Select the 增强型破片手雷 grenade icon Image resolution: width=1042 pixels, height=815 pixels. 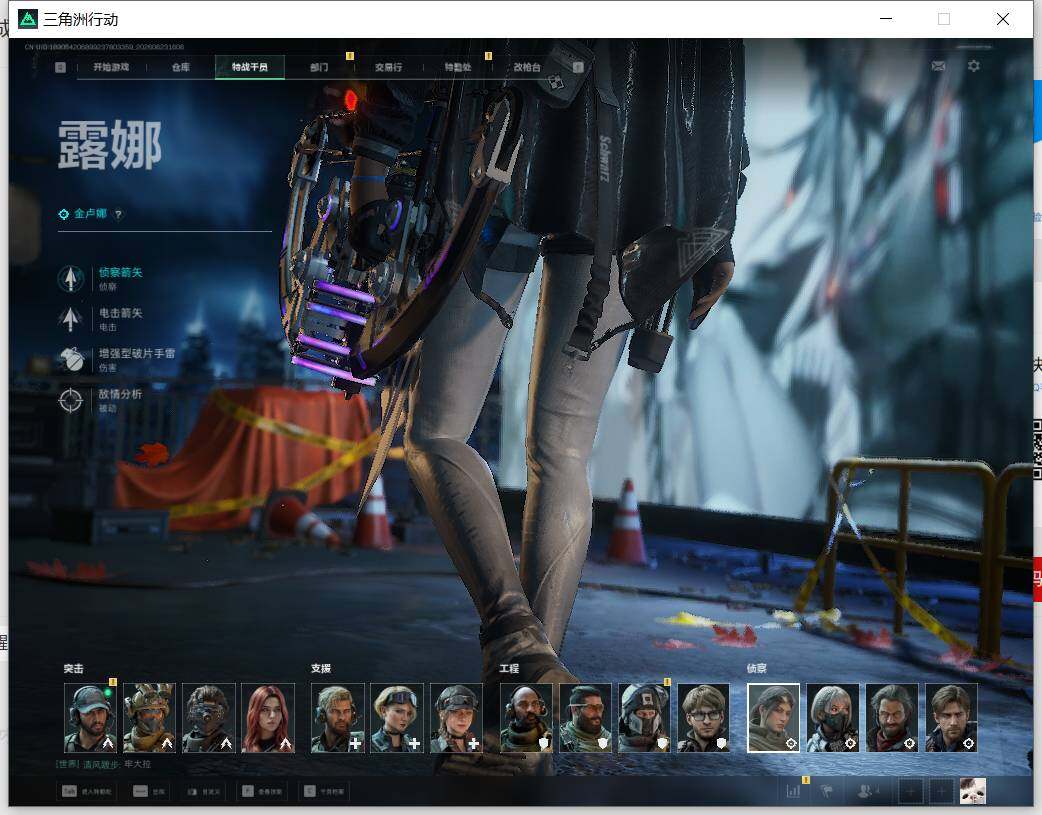click(70, 360)
